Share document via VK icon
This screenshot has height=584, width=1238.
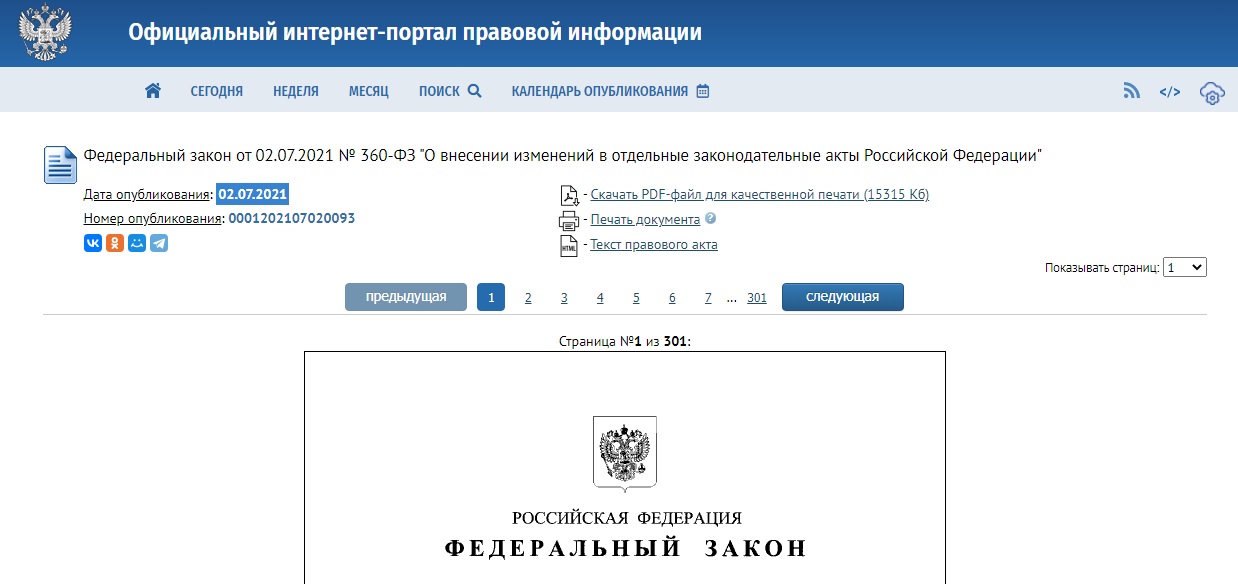[x=93, y=243]
